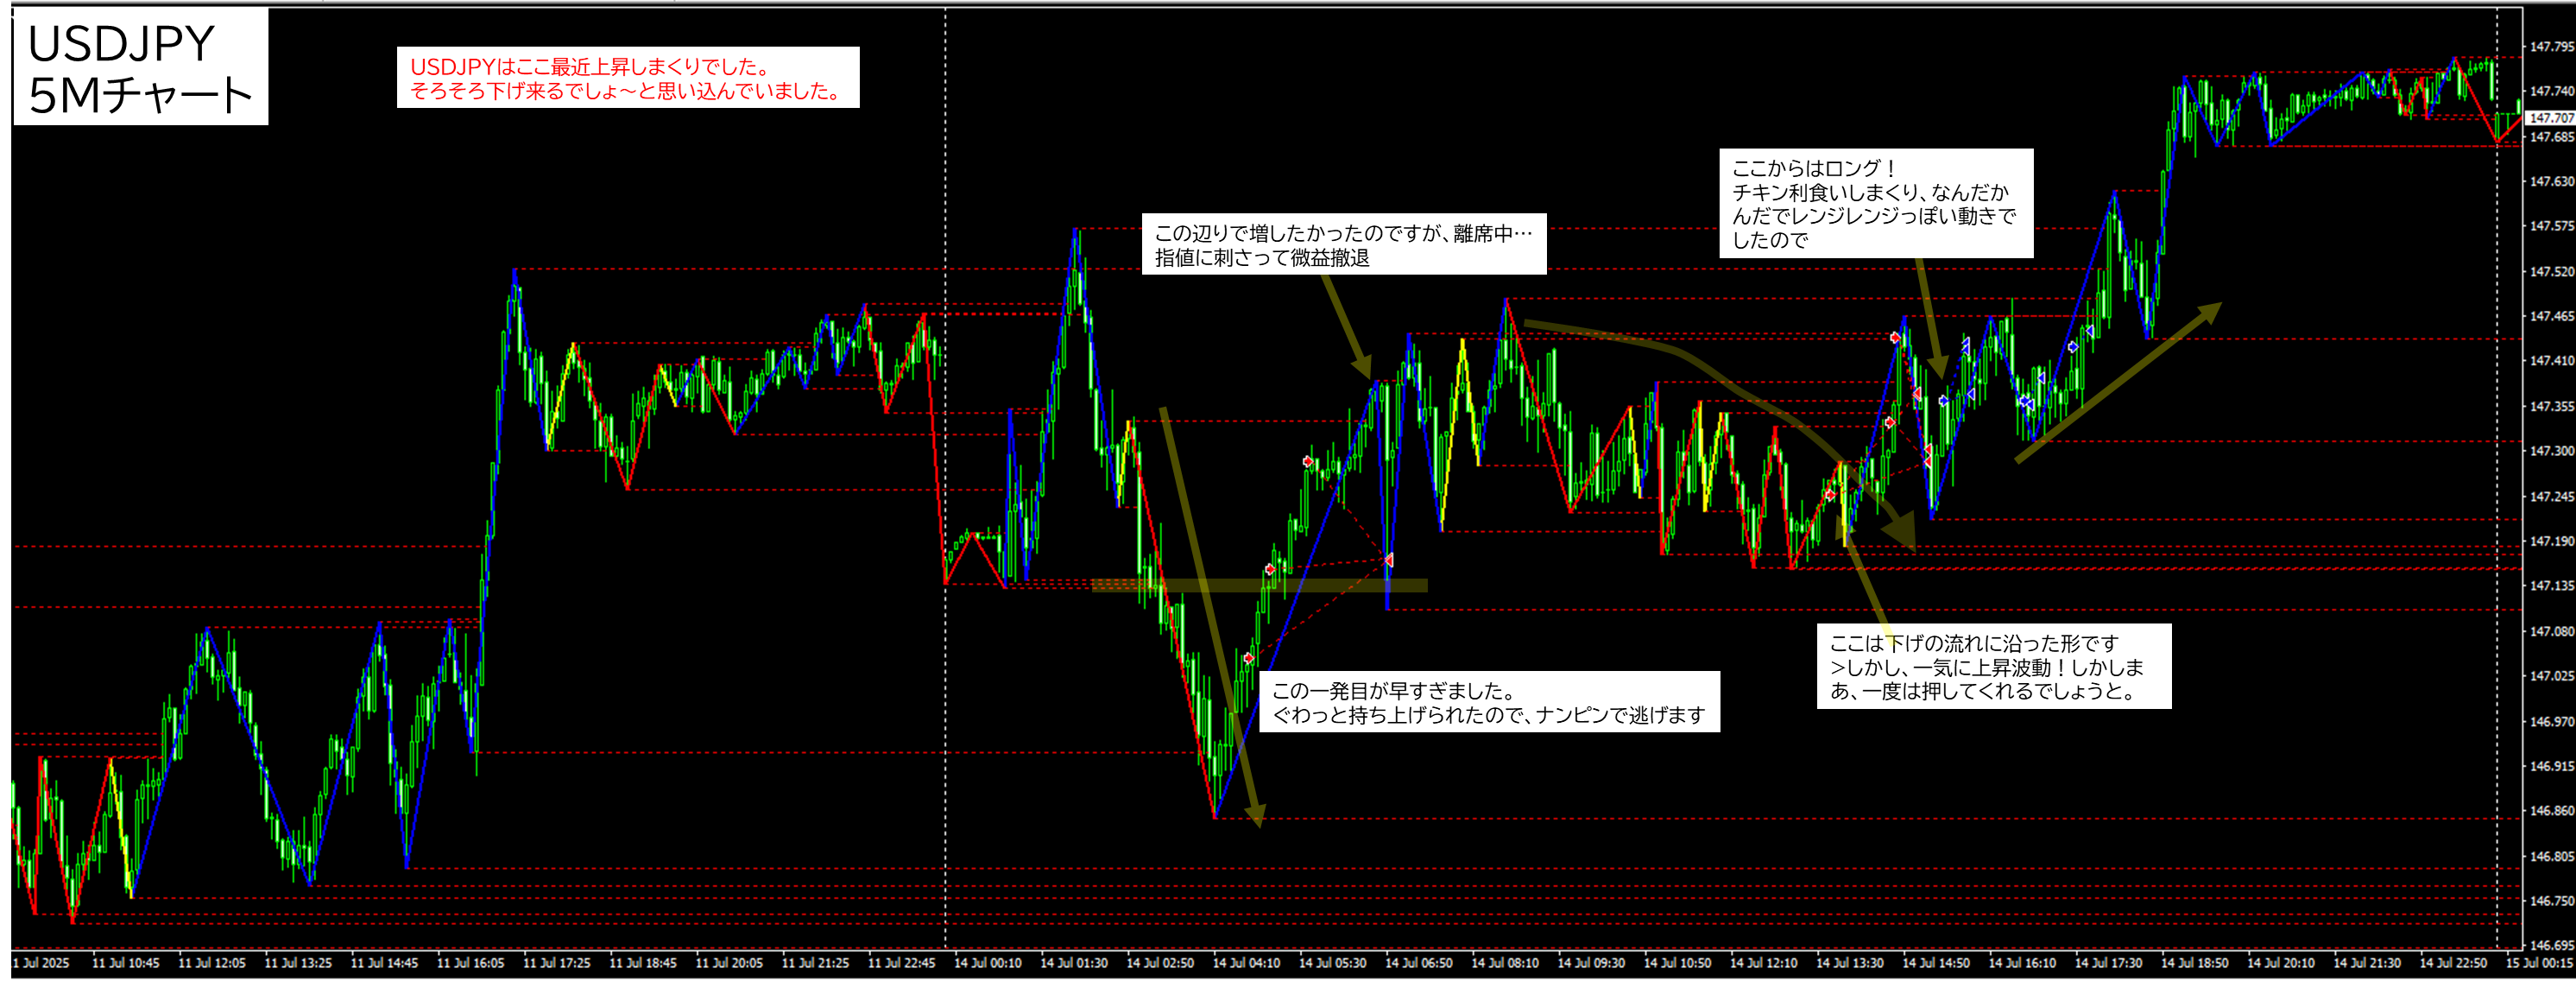
Task: Select price axis value 147.740
Action: (x=2551, y=91)
